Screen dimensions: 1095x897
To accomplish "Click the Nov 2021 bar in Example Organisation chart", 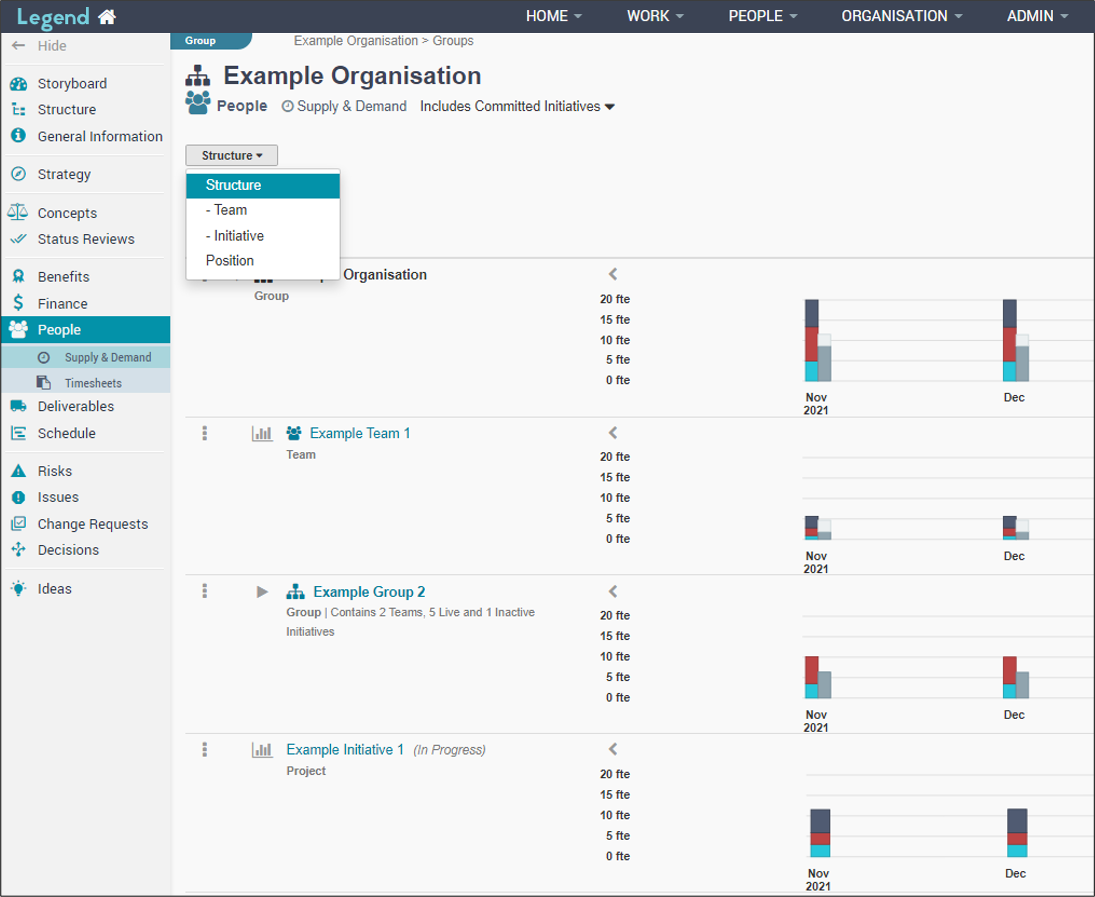I will (x=812, y=340).
